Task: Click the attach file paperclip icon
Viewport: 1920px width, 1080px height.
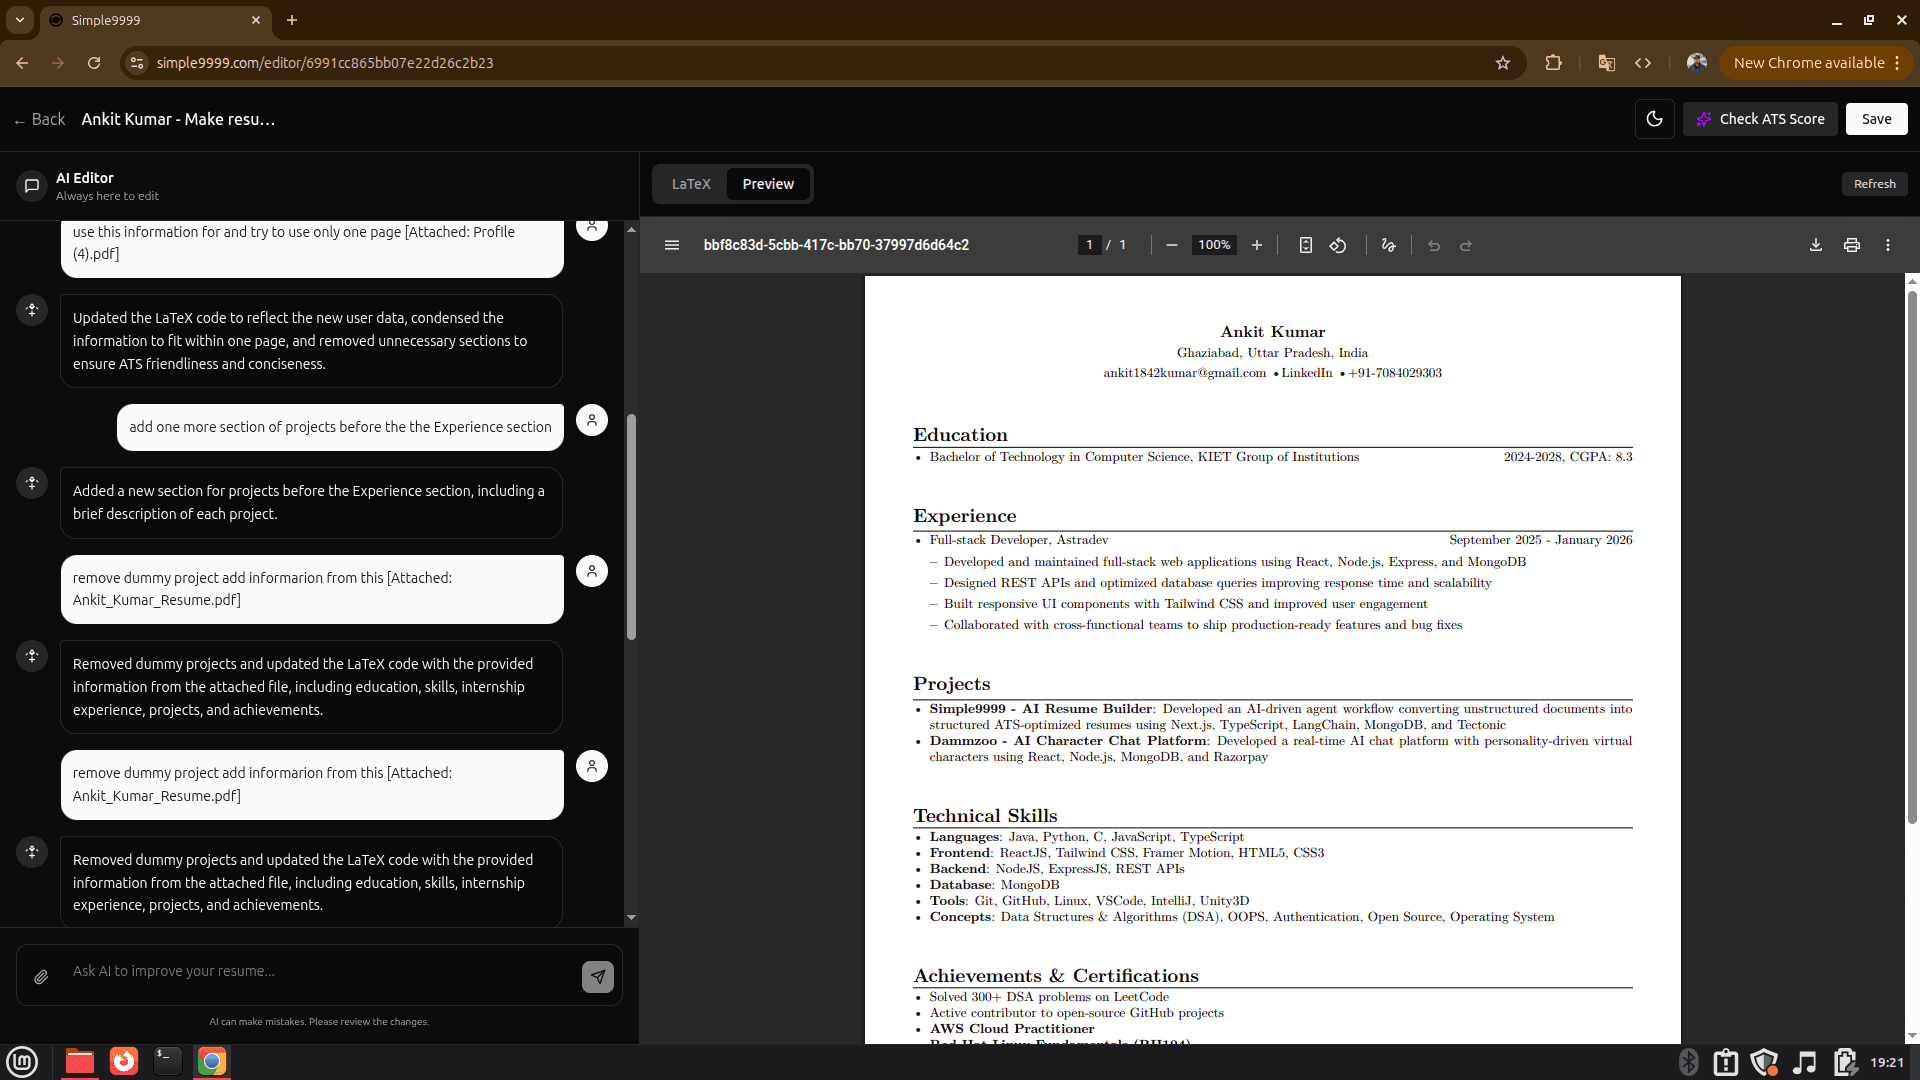Action: point(41,977)
